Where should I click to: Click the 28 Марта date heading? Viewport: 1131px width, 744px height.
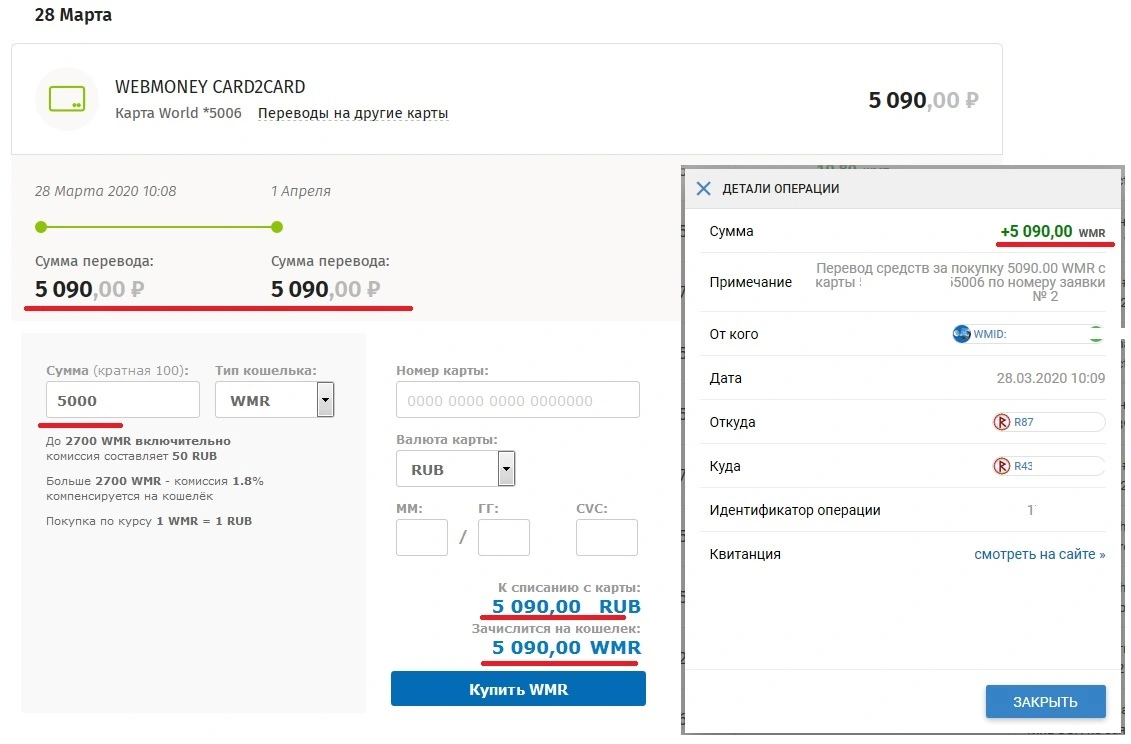click(73, 14)
